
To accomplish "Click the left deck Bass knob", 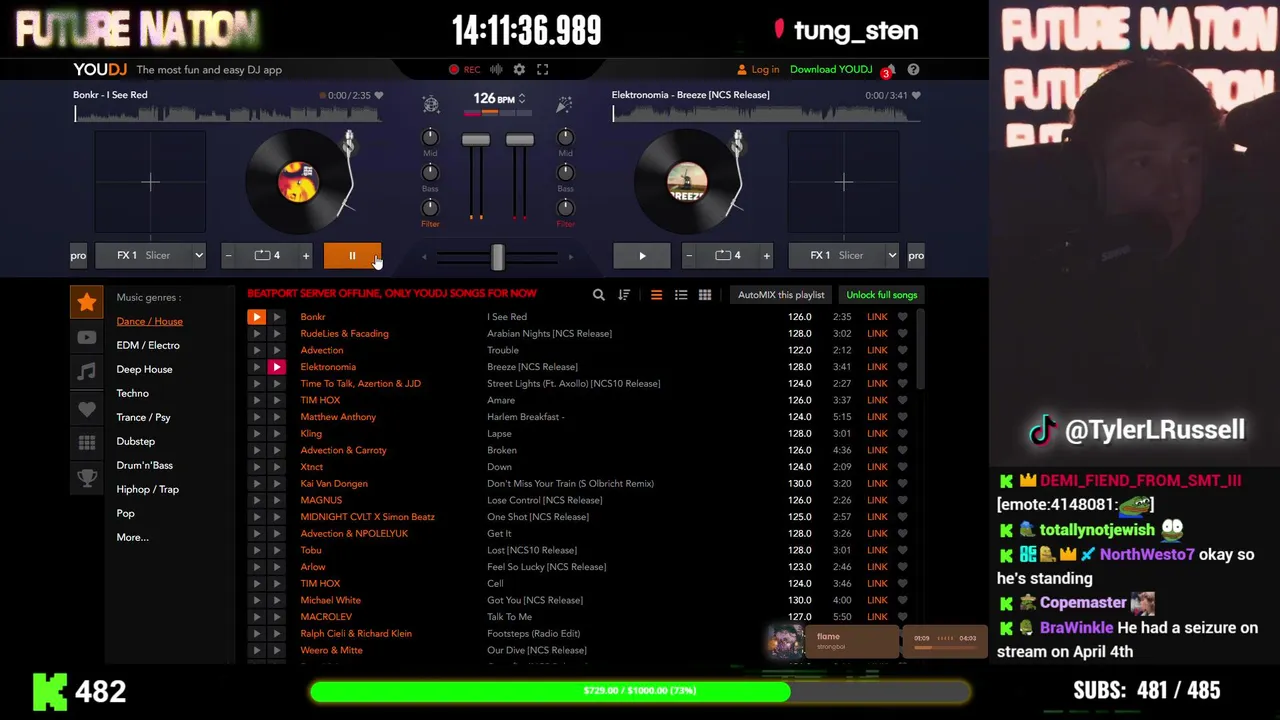I will [430, 172].
